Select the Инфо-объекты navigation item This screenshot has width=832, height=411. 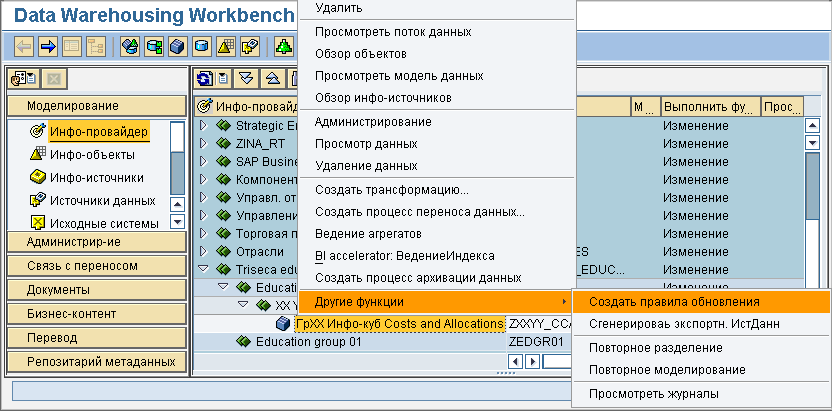92,155
